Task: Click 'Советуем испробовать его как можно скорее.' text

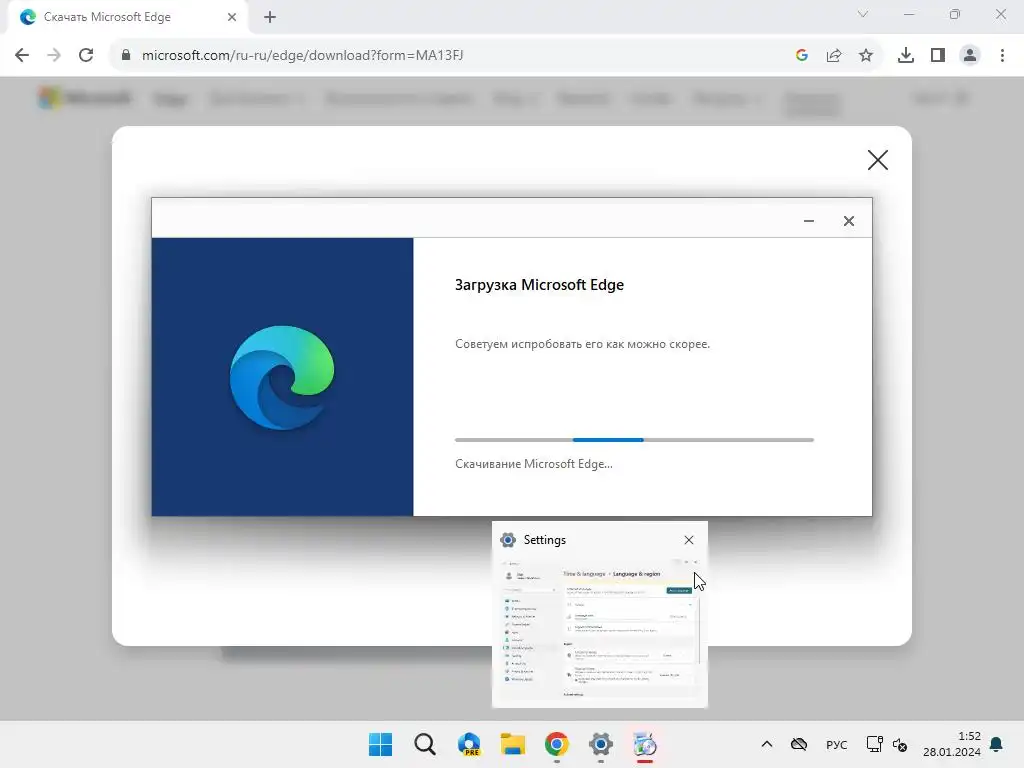Action: click(x=582, y=344)
